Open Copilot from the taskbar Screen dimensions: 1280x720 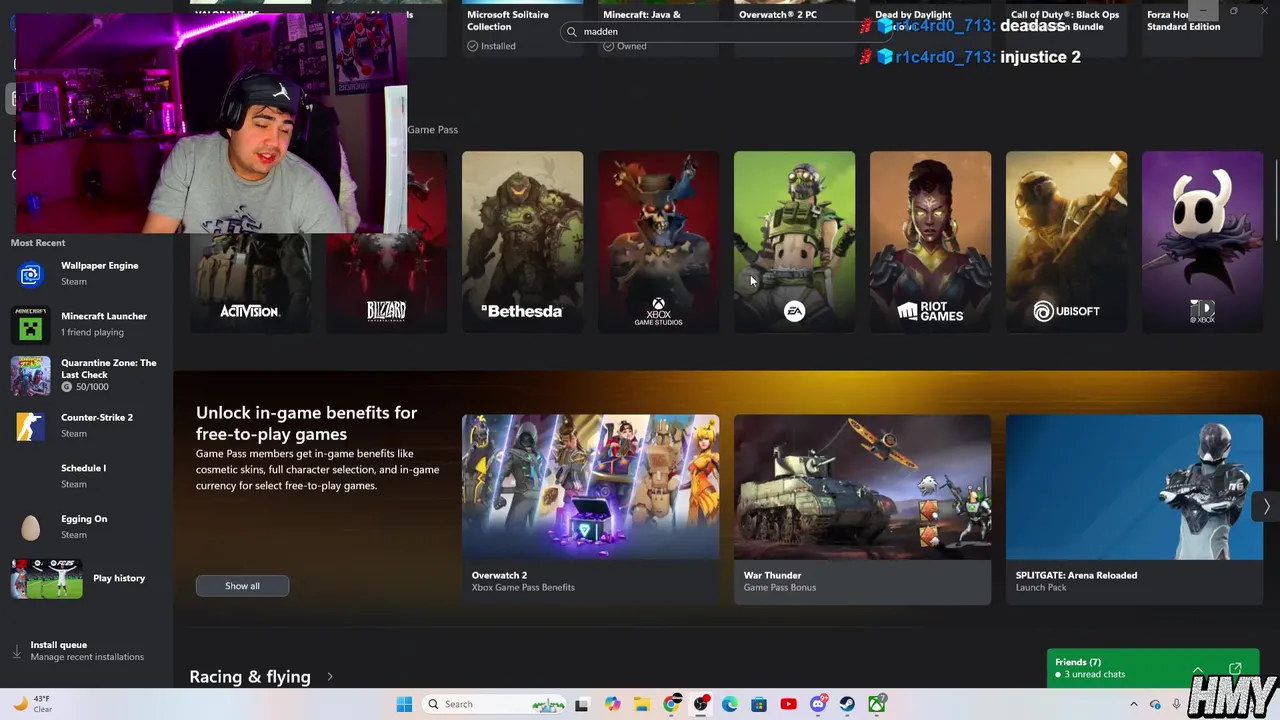[x=612, y=704]
